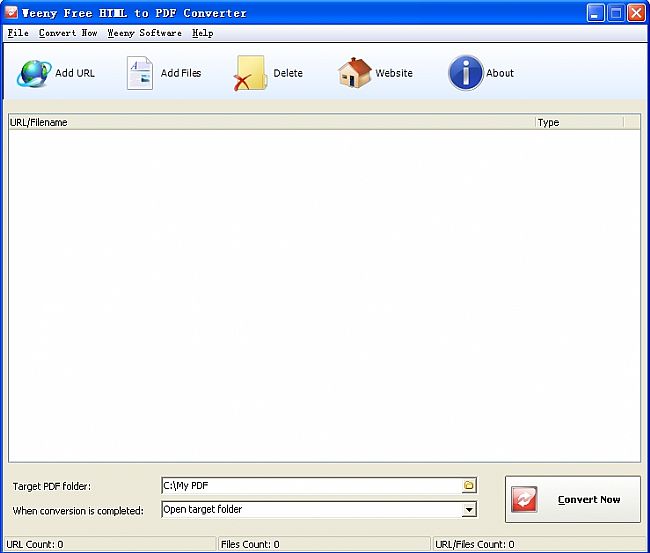Click 'When conversion is completed' label

click(x=78, y=511)
